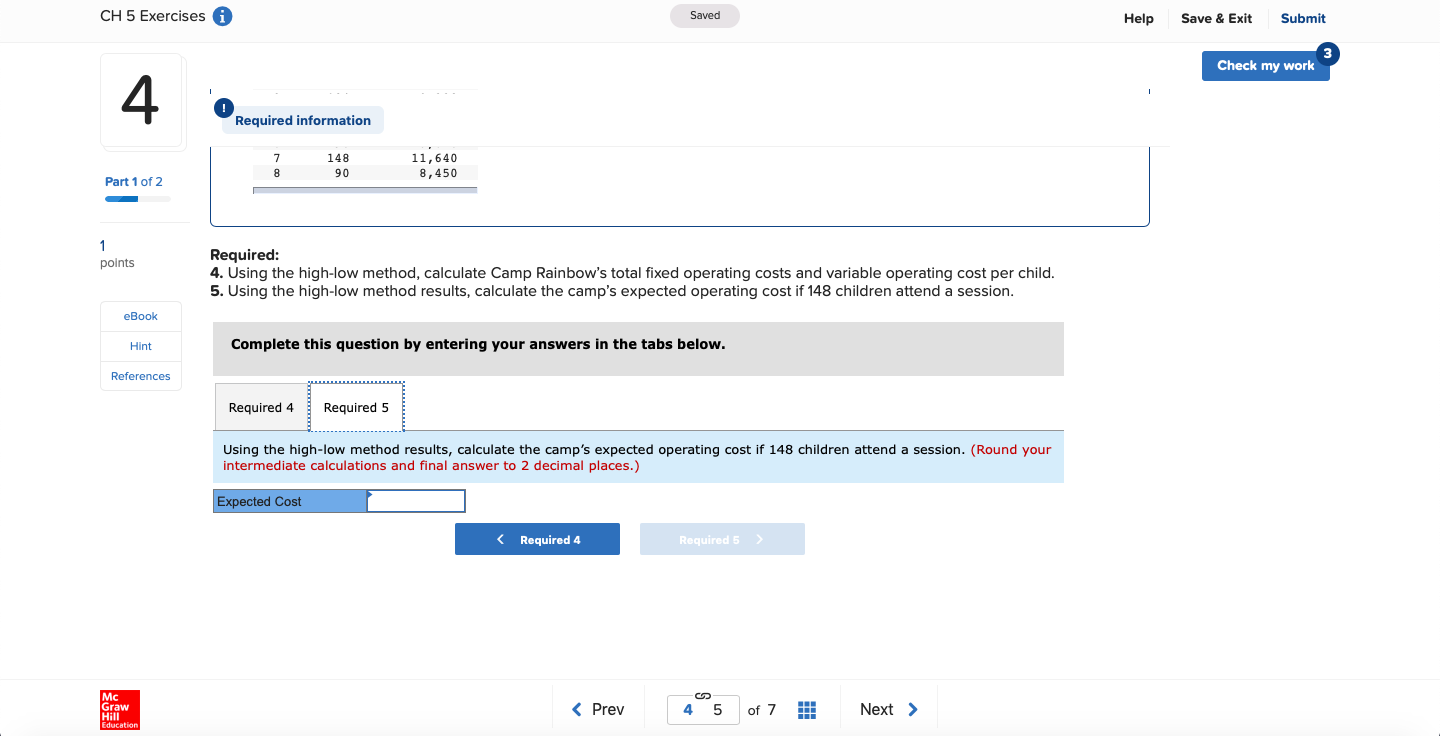1440x736 pixels.
Task: Select the Required 5 tab
Action: click(x=357, y=407)
